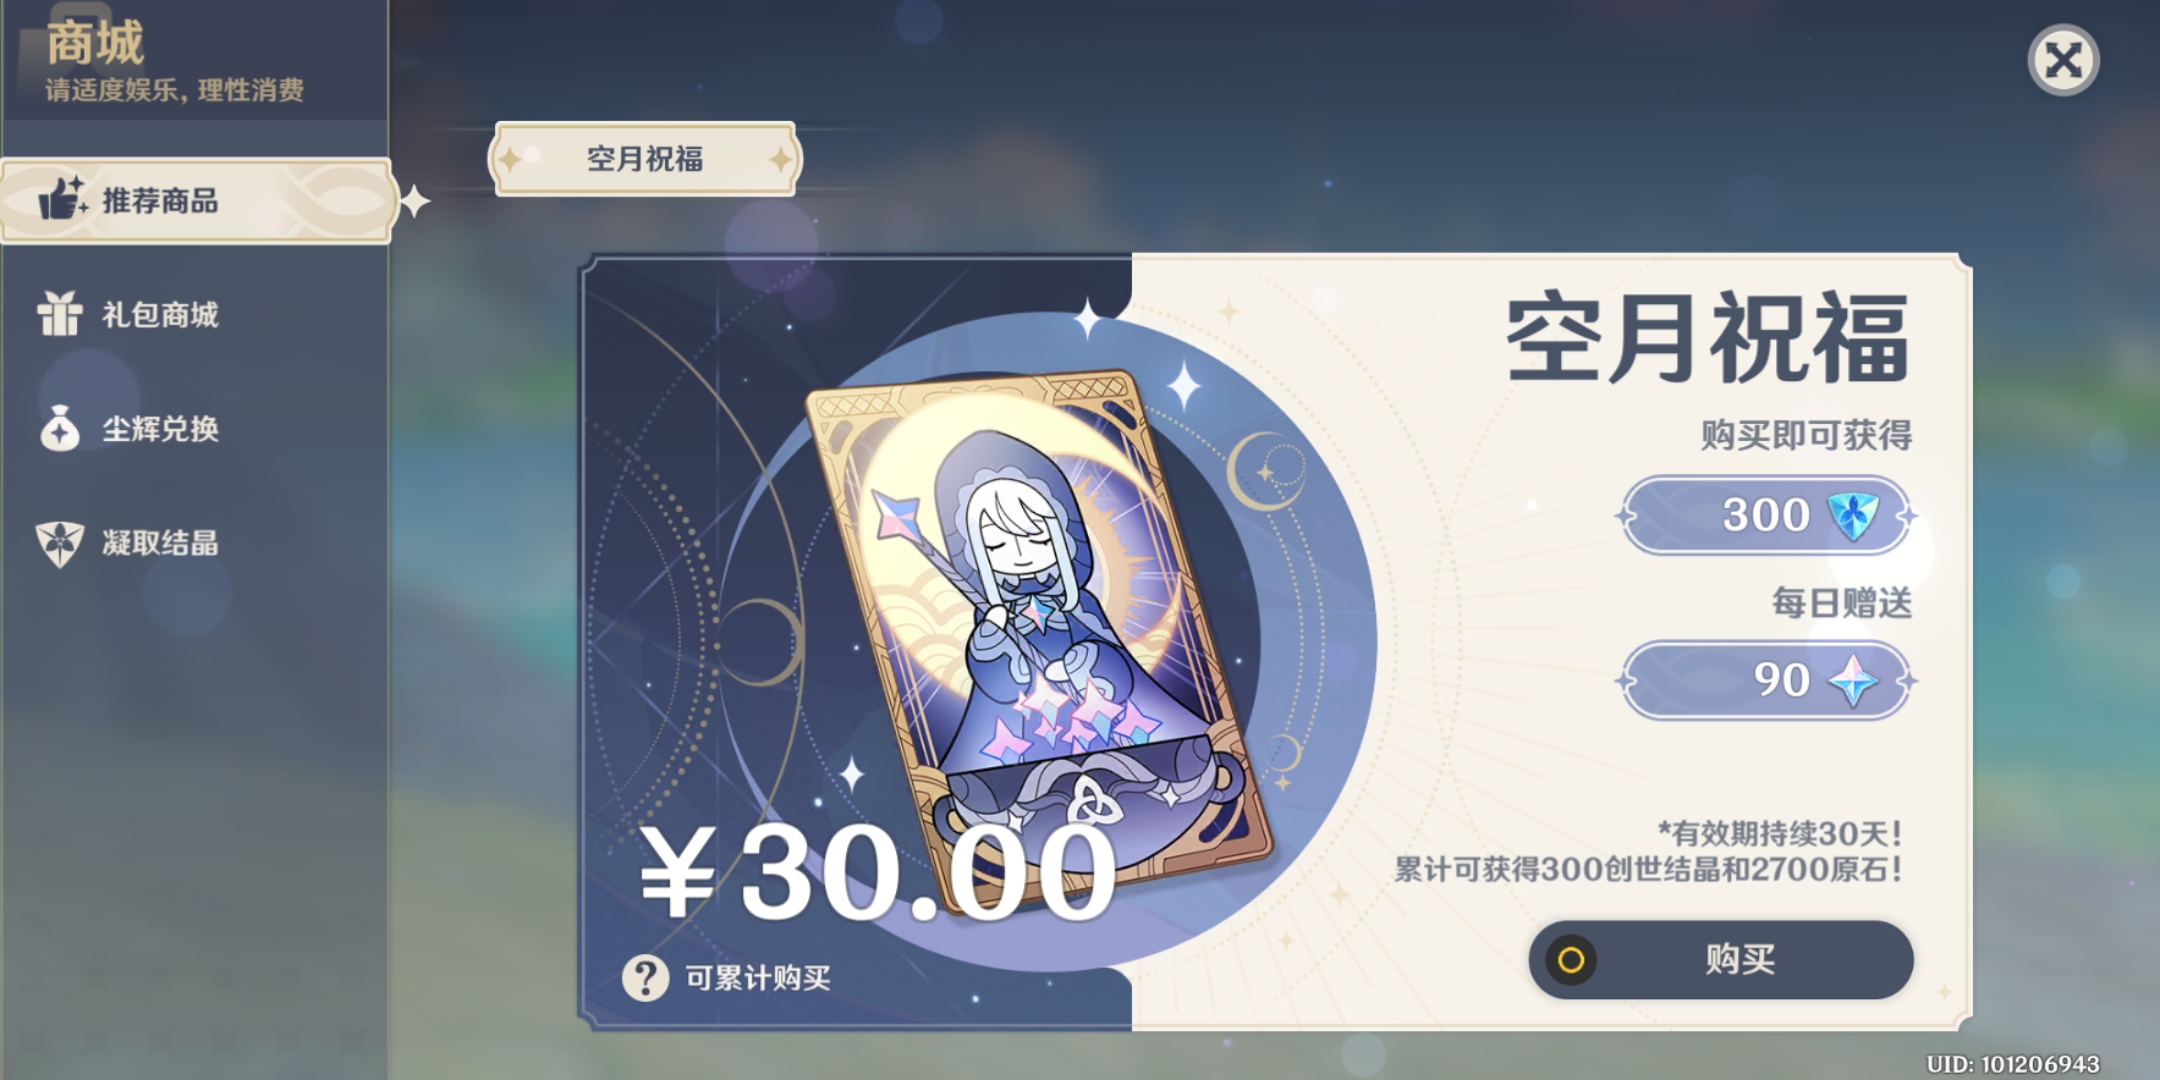Click the 可累计购买 info text
Viewport: 2160px width, 1080px height.
[758, 978]
